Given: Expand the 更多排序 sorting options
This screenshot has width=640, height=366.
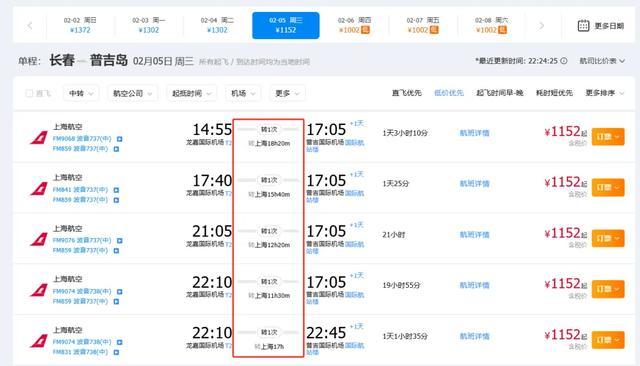Looking at the screenshot, I should 604,93.
